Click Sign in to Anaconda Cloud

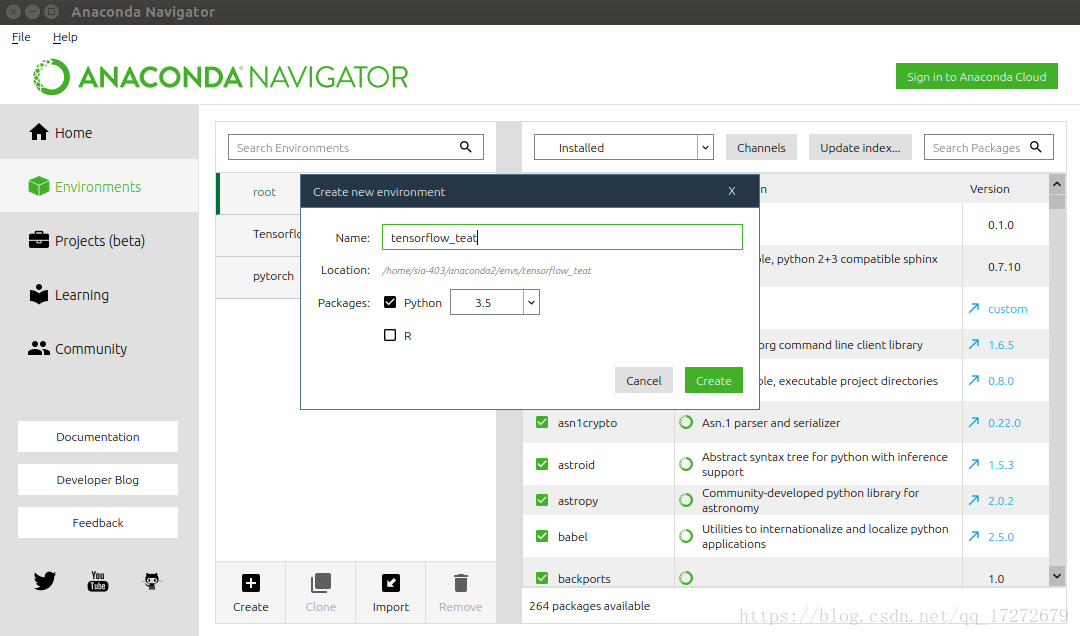977,76
